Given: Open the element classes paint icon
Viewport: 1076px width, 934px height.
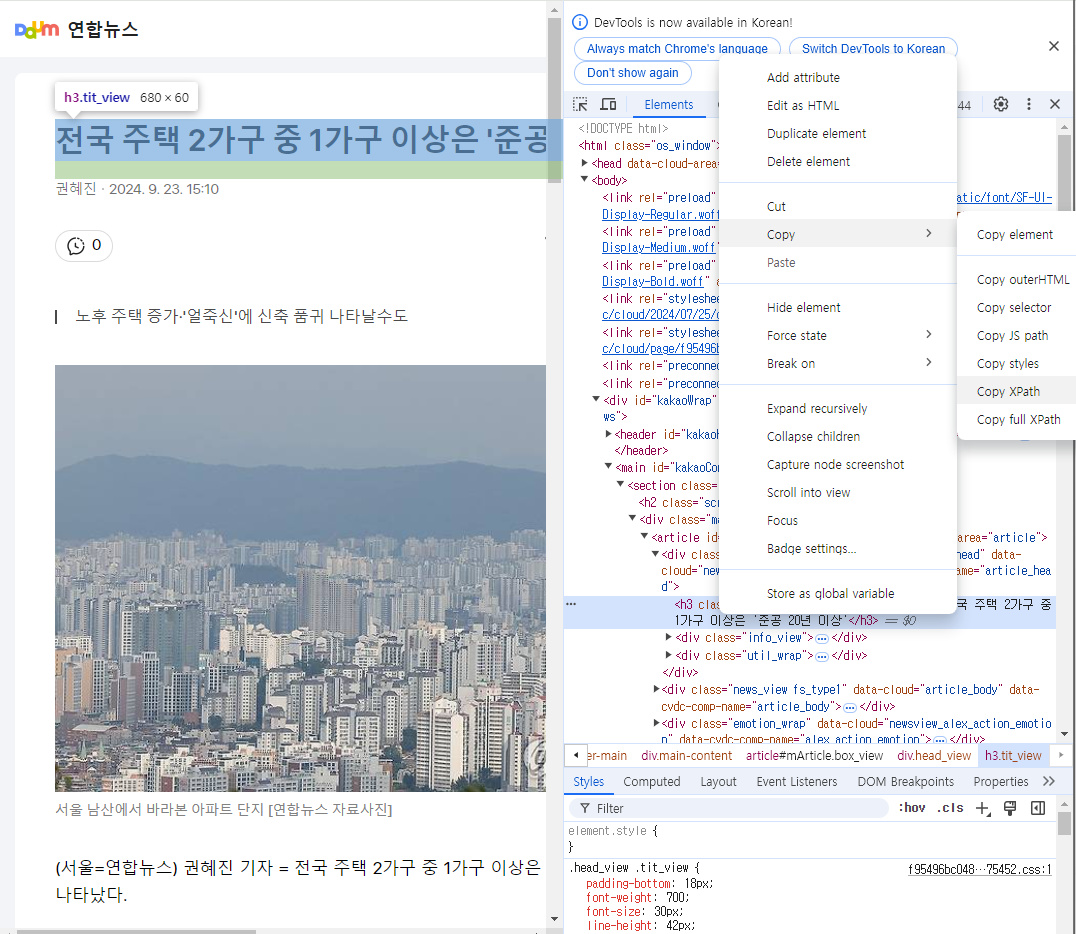Looking at the screenshot, I should (x=1010, y=808).
